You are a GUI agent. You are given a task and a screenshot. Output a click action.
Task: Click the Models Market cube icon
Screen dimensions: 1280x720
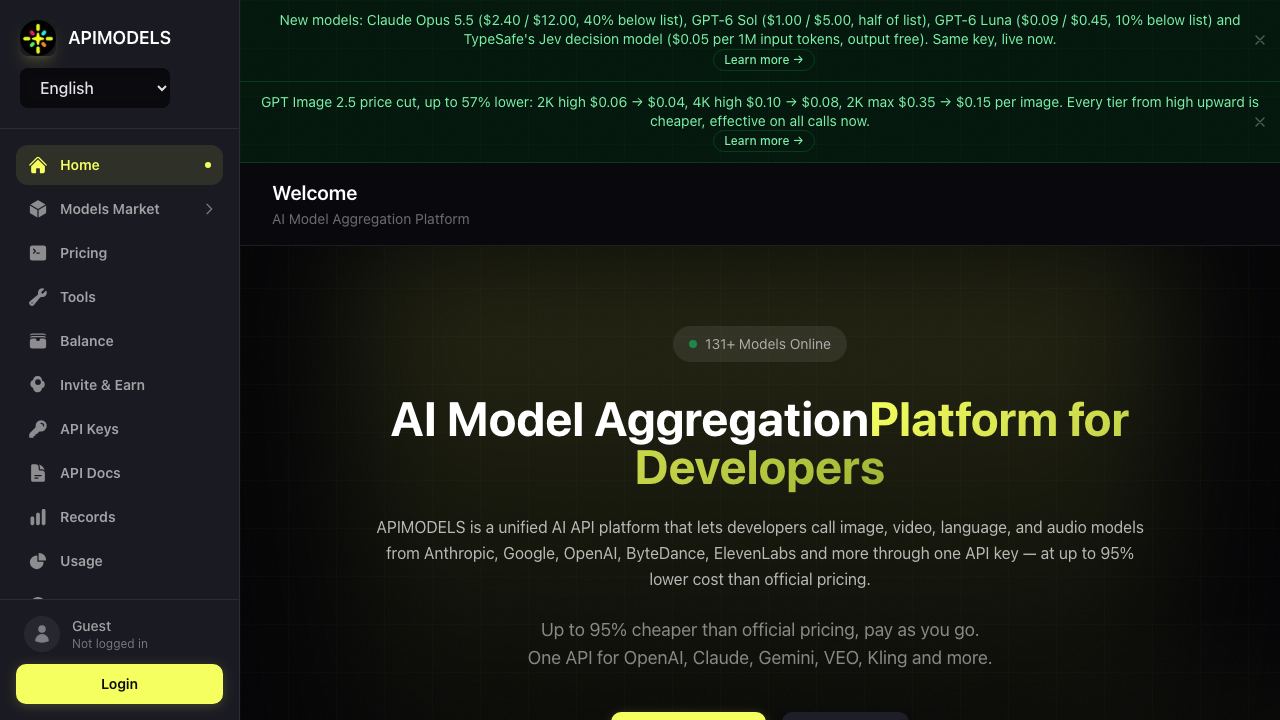(x=38, y=209)
